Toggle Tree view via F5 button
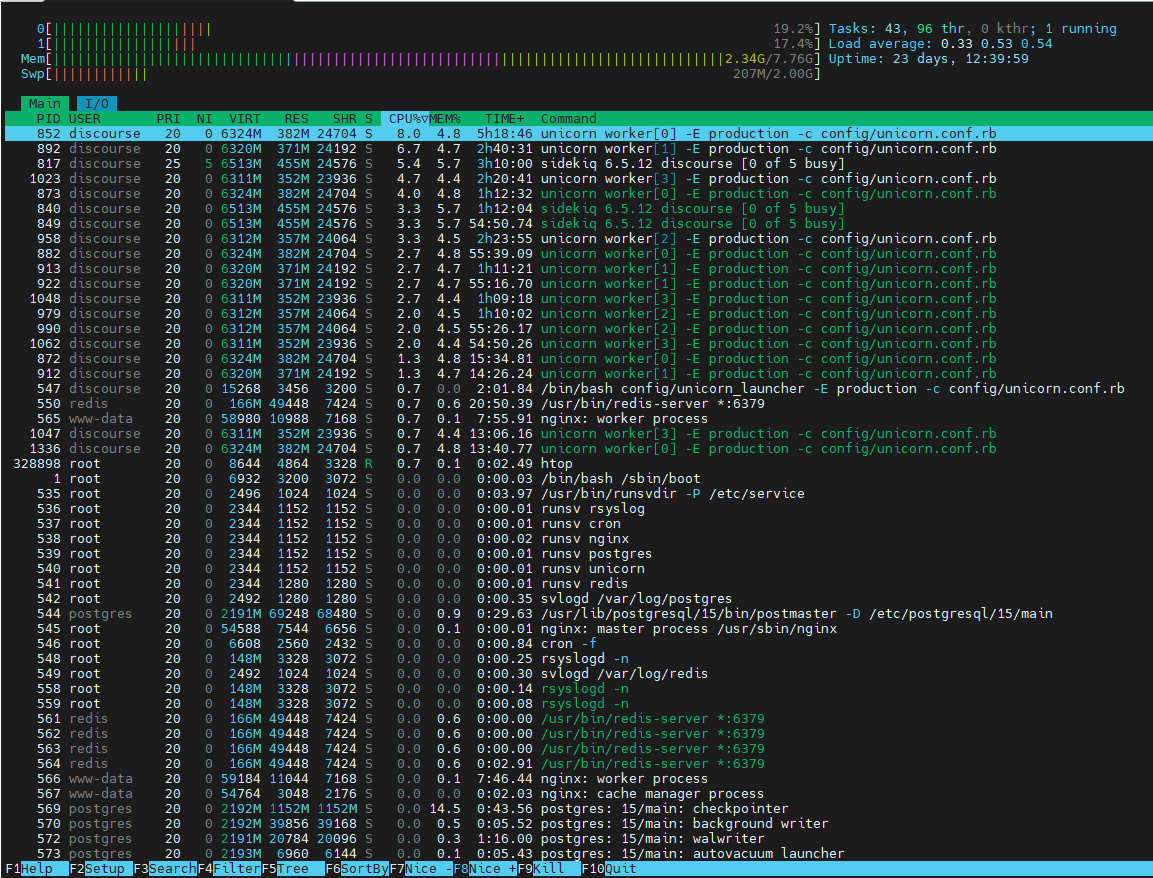This screenshot has height=878, width=1153. [x=293, y=868]
